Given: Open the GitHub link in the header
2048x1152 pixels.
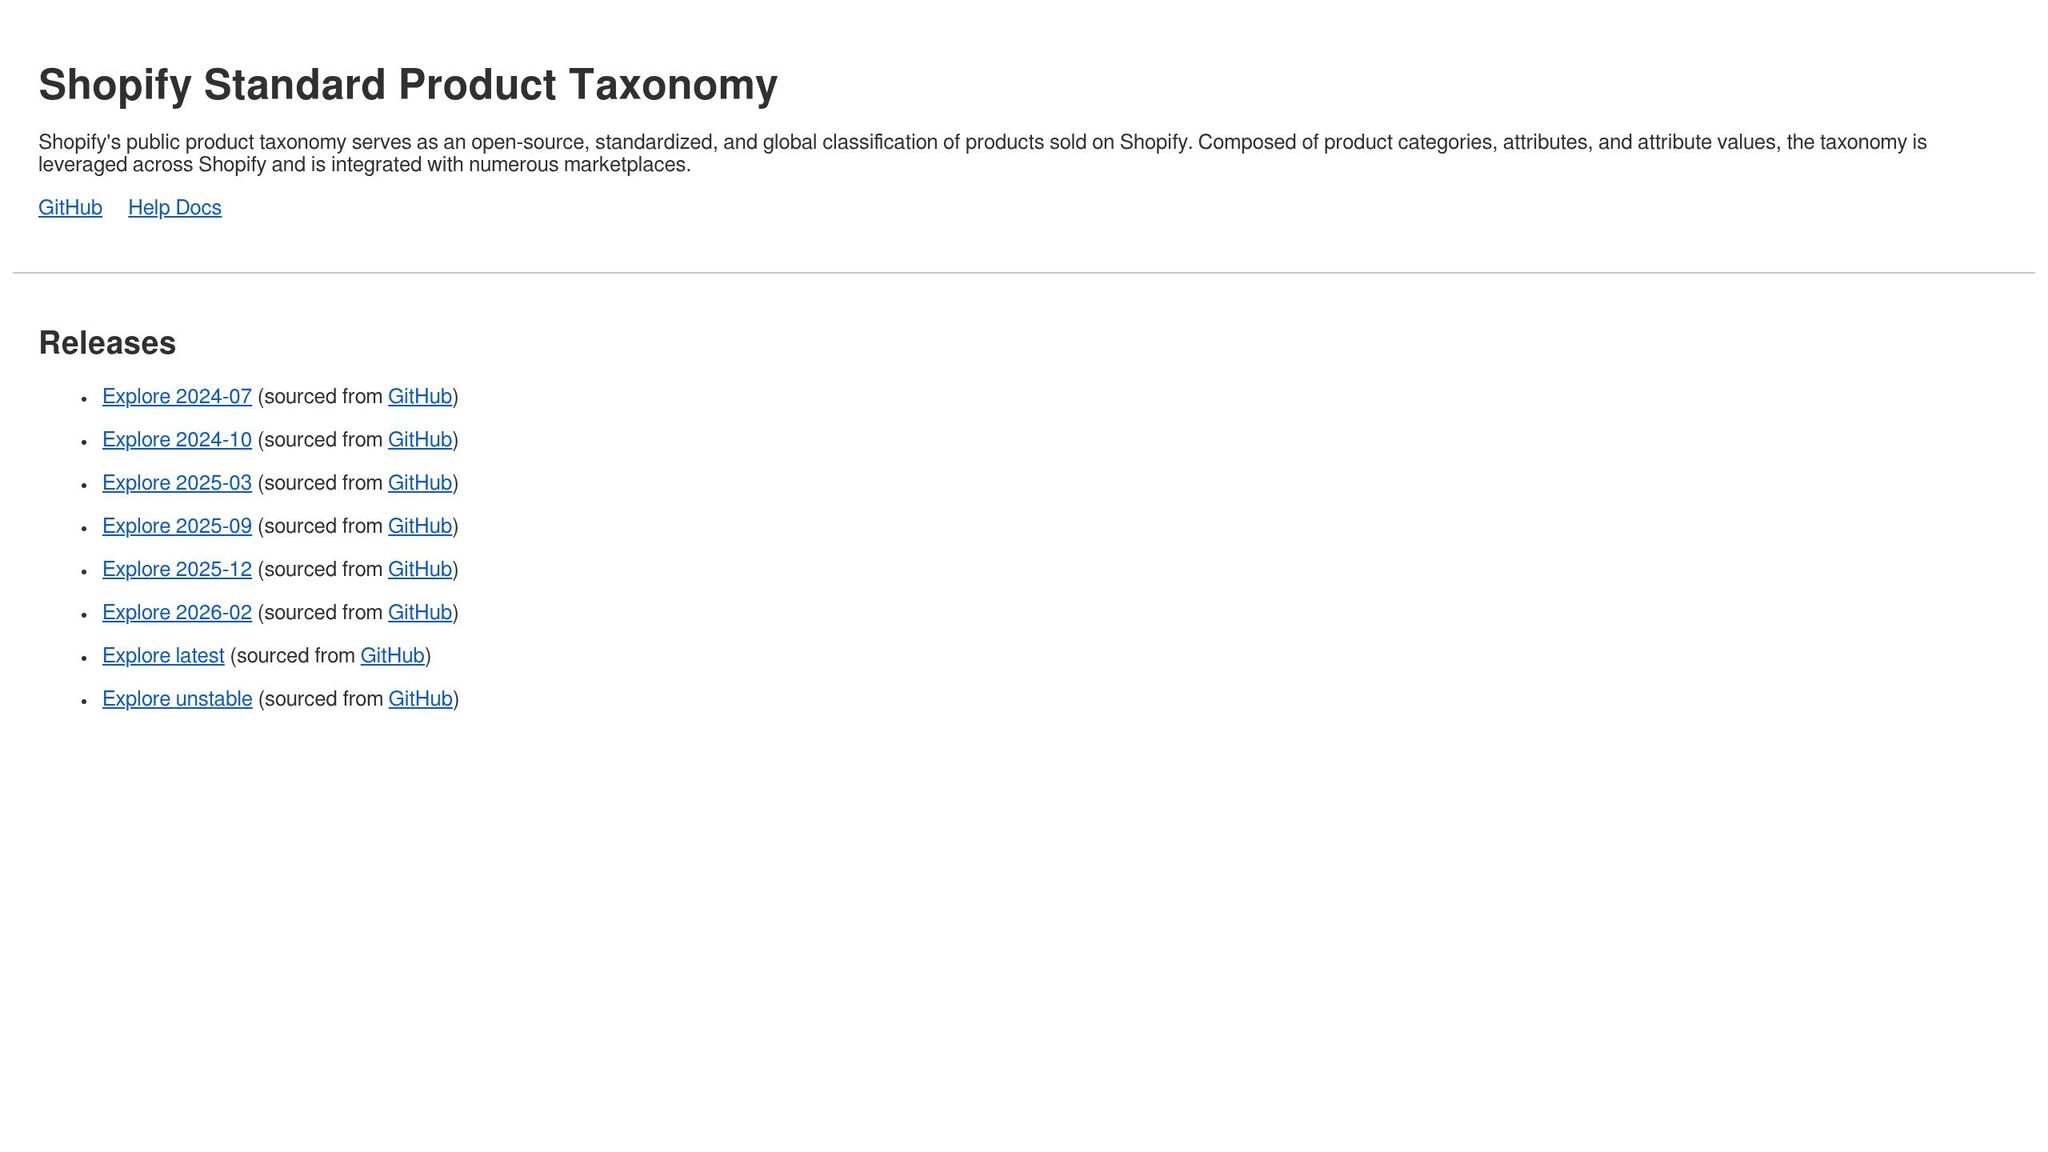Looking at the screenshot, I should [68, 207].
